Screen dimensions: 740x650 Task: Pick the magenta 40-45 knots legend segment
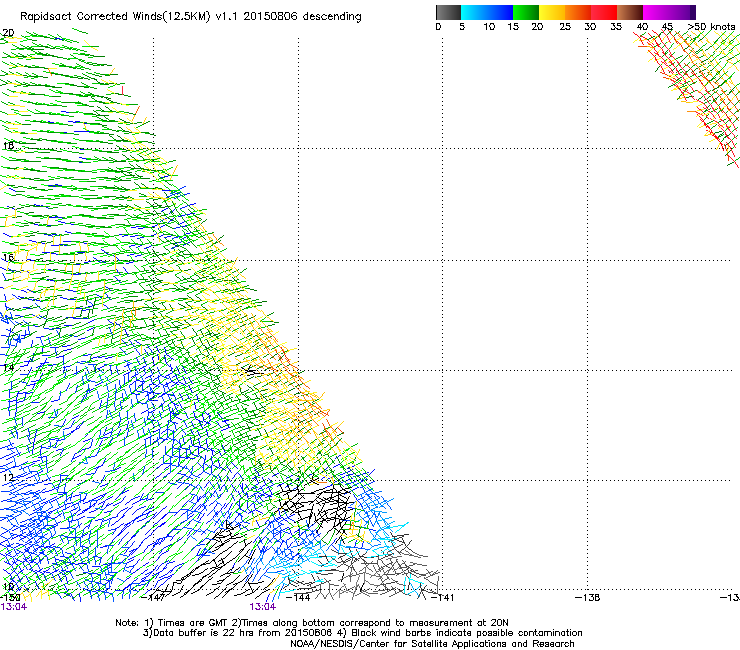[x=656, y=12]
